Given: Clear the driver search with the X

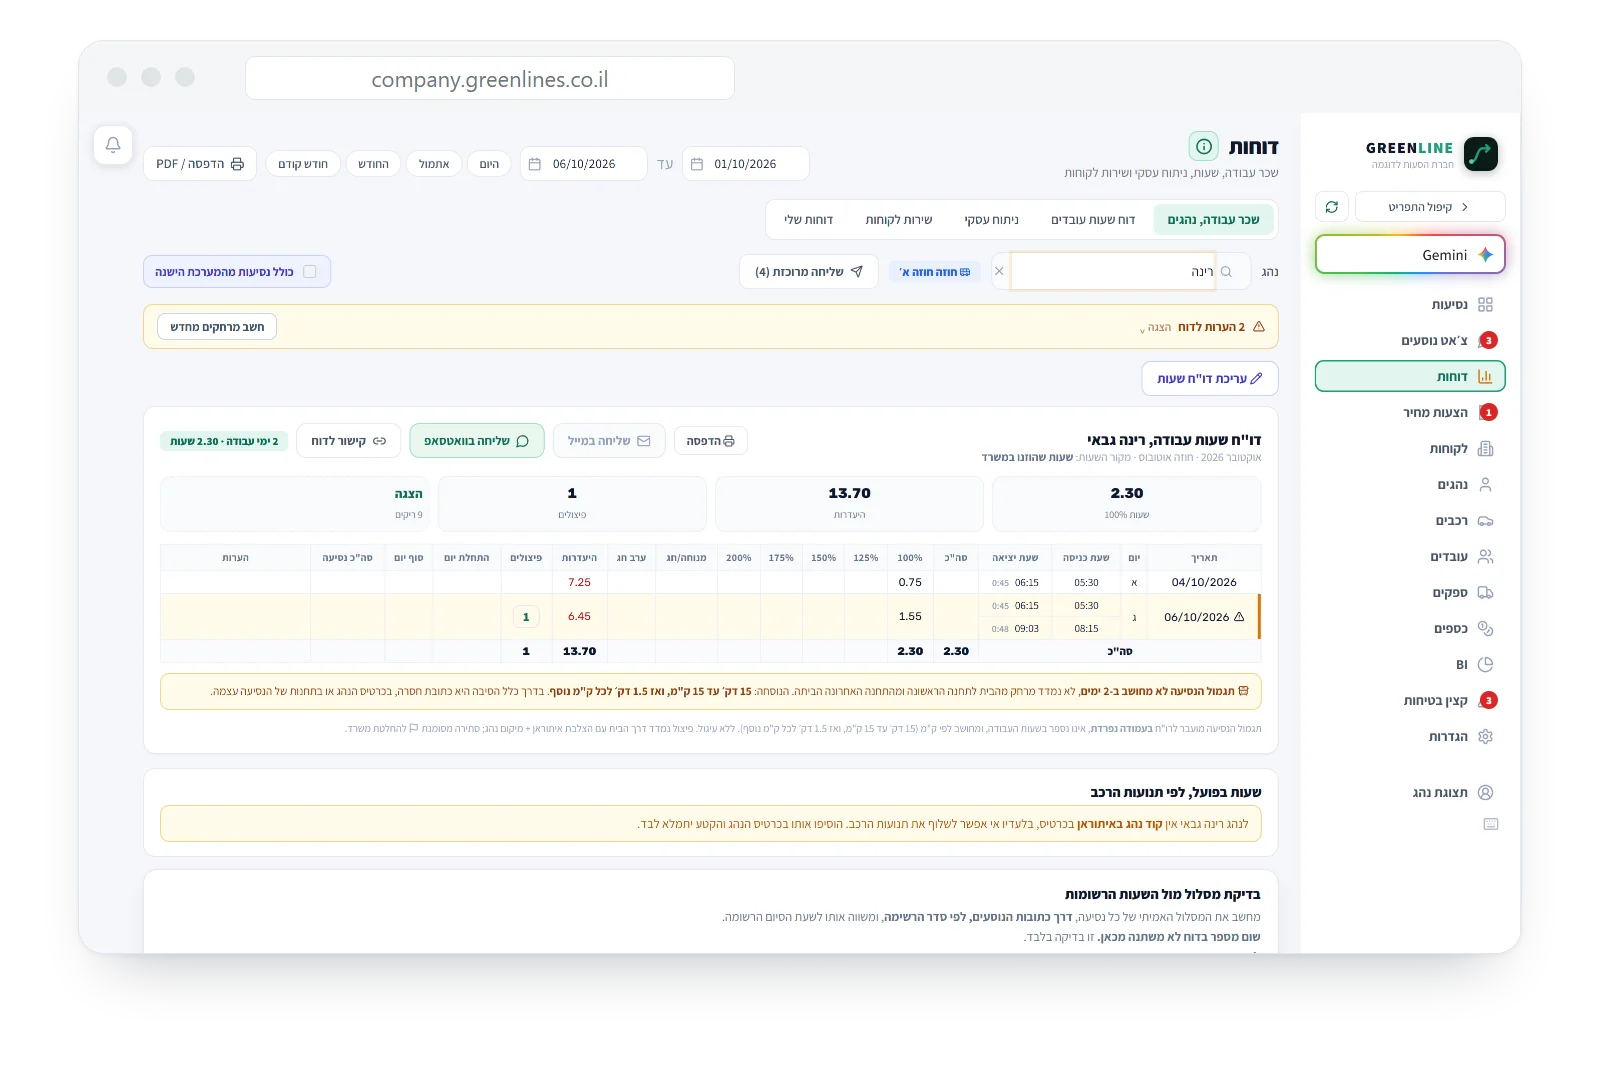Looking at the screenshot, I should point(999,271).
